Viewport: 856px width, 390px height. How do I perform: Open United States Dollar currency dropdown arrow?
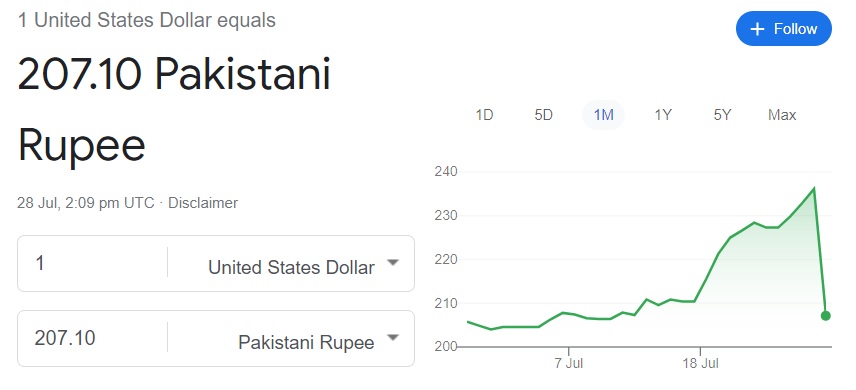tap(393, 263)
